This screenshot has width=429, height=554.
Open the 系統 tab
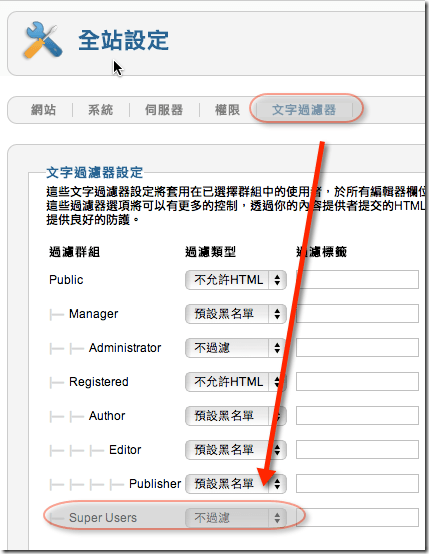(x=101, y=110)
